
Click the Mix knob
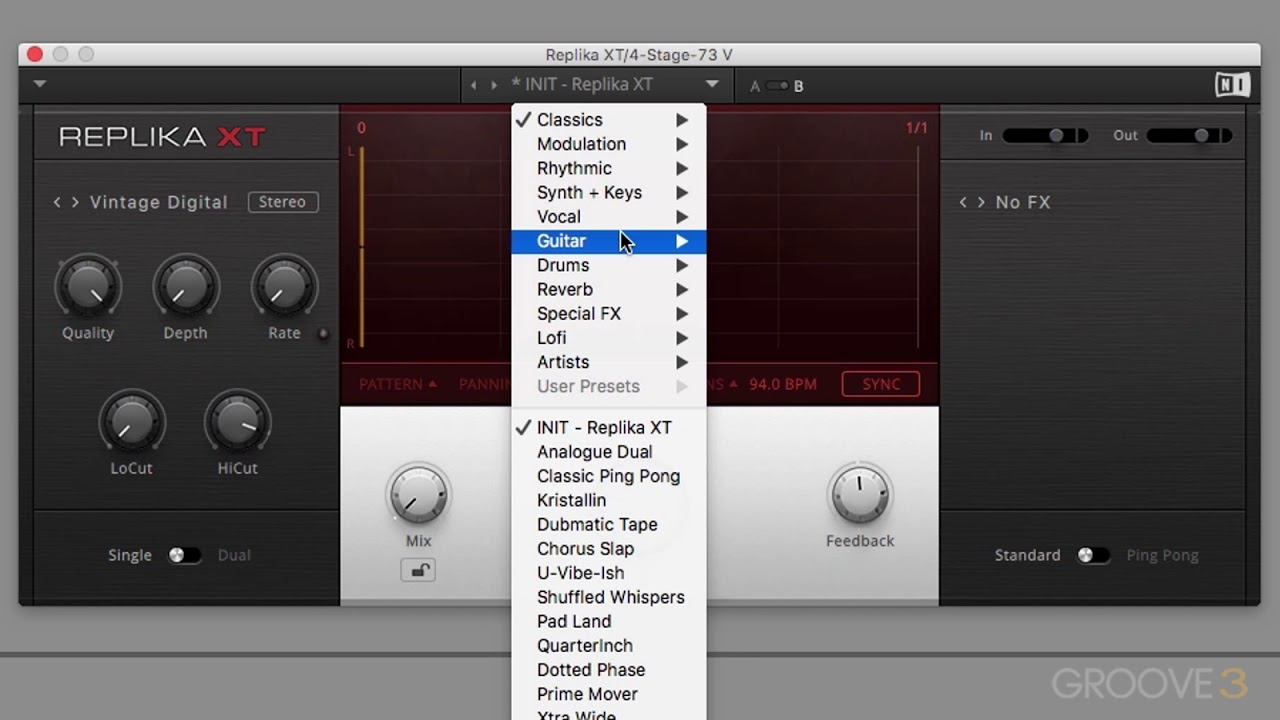tap(418, 494)
